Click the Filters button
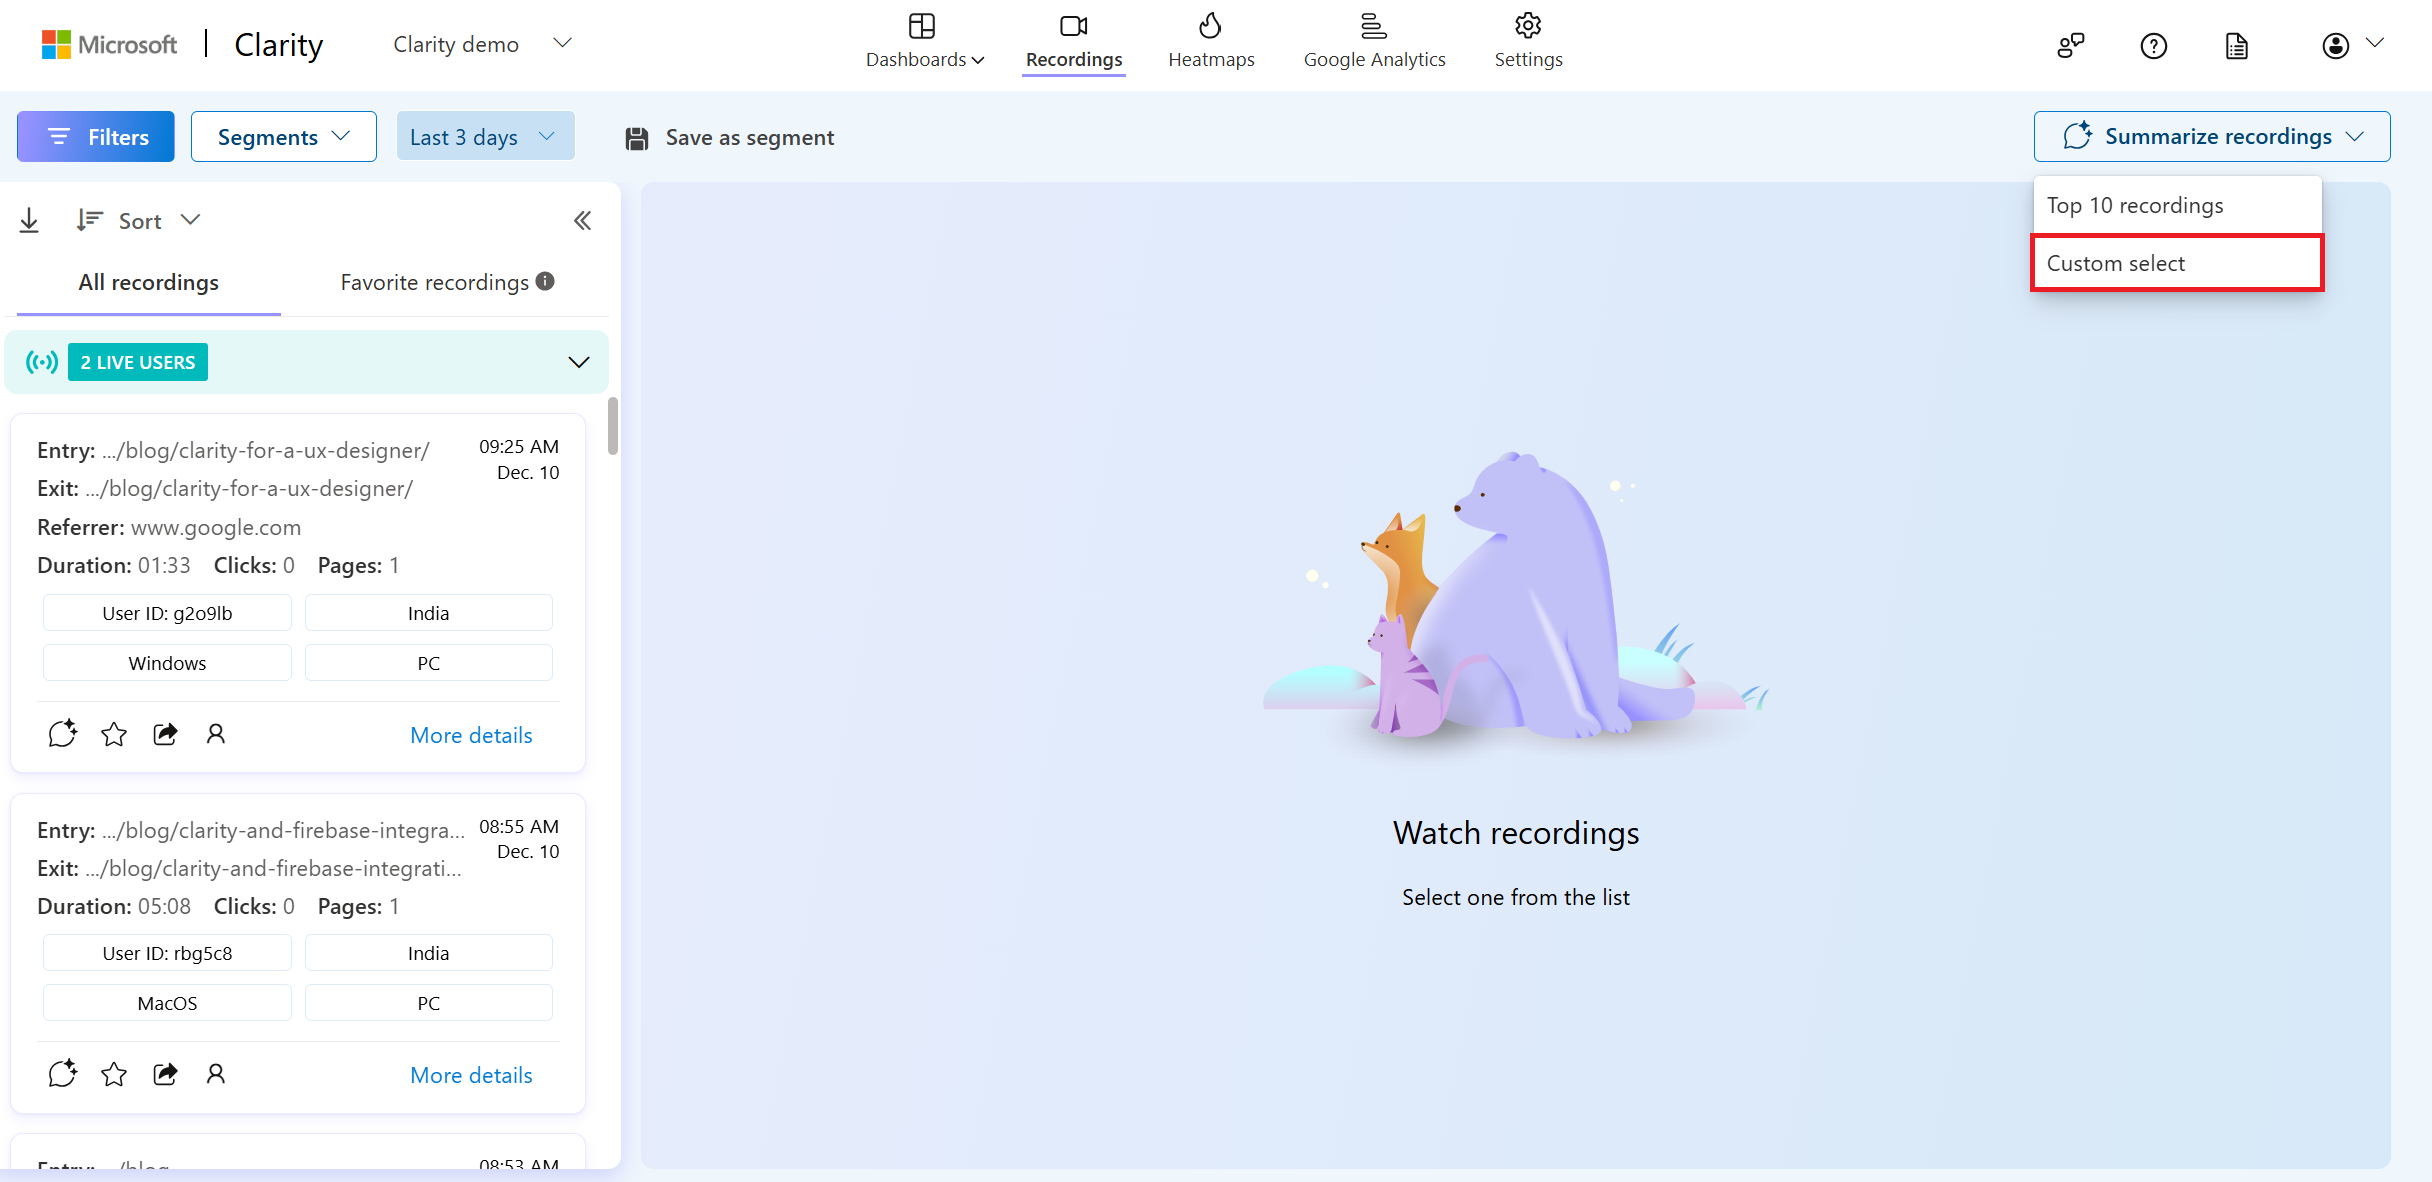Viewport: 2432px width, 1182px height. coord(96,136)
